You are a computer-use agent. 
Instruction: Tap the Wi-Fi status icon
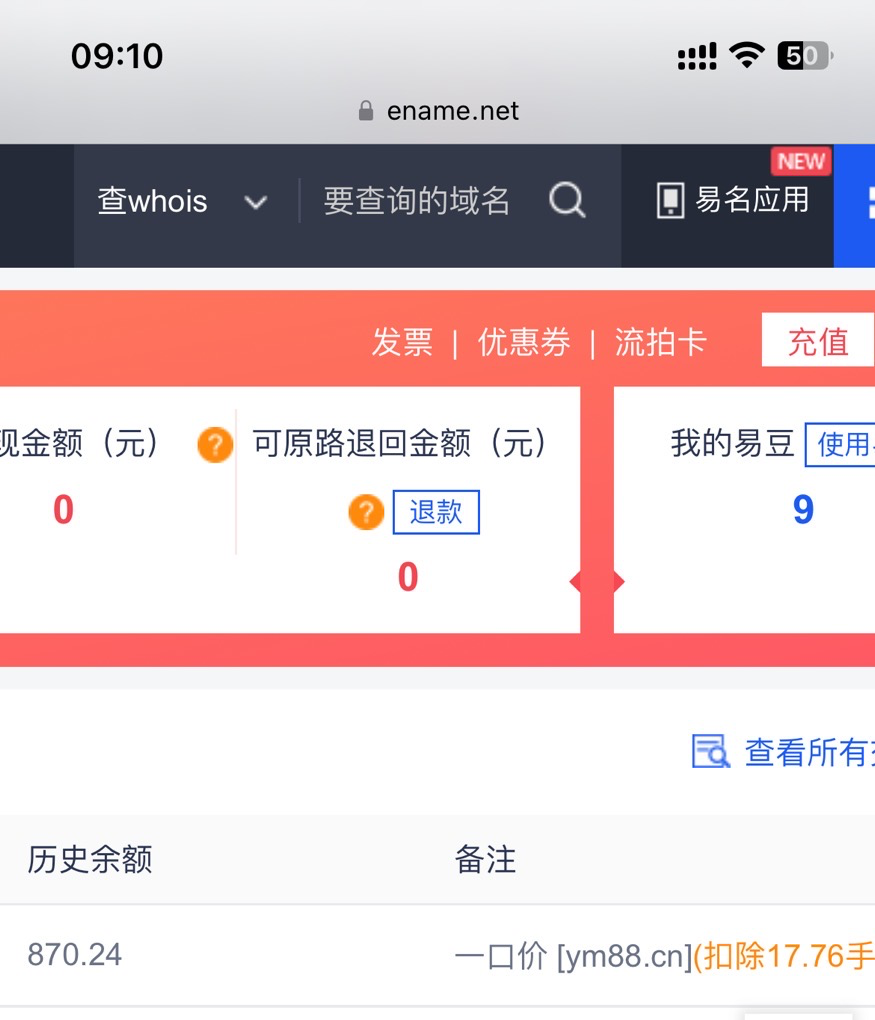point(746,56)
